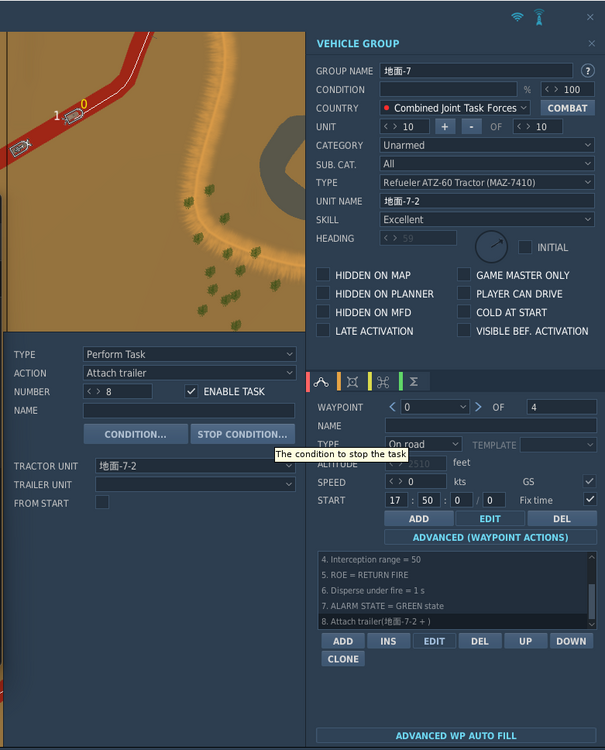The image size is (605, 750).
Task: Open help for group name
Action: click(x=587, y=71)
